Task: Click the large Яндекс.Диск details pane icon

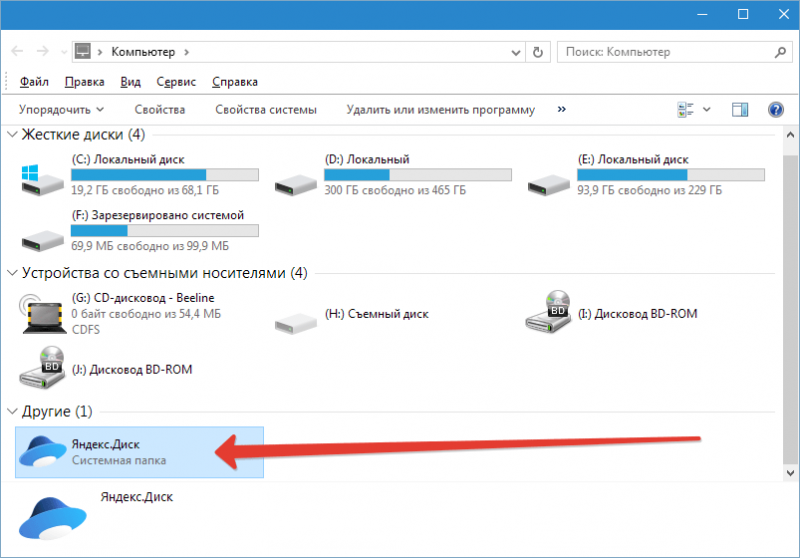Action: [53, 518]
